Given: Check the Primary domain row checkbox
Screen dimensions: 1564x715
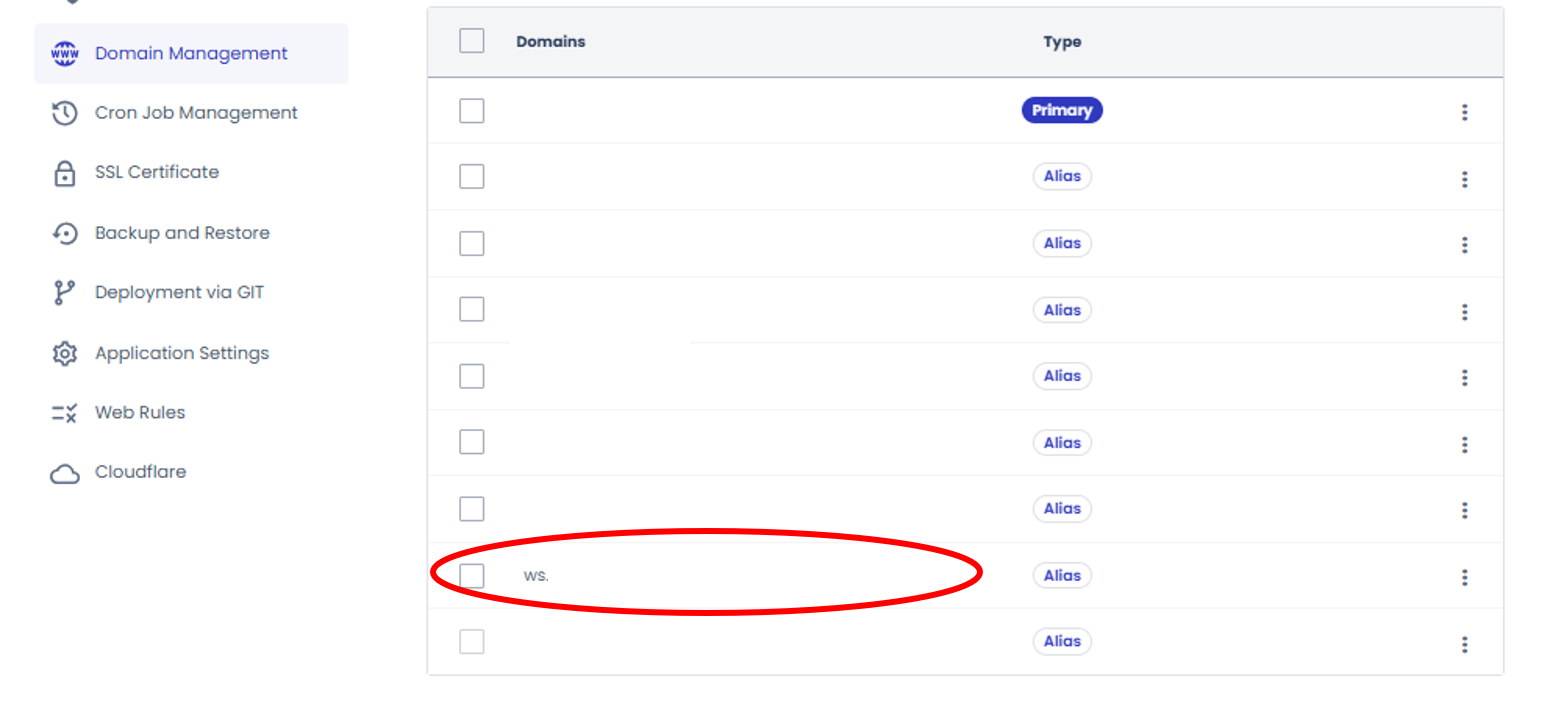Looking at the screenshot, I should coord(472,111).
